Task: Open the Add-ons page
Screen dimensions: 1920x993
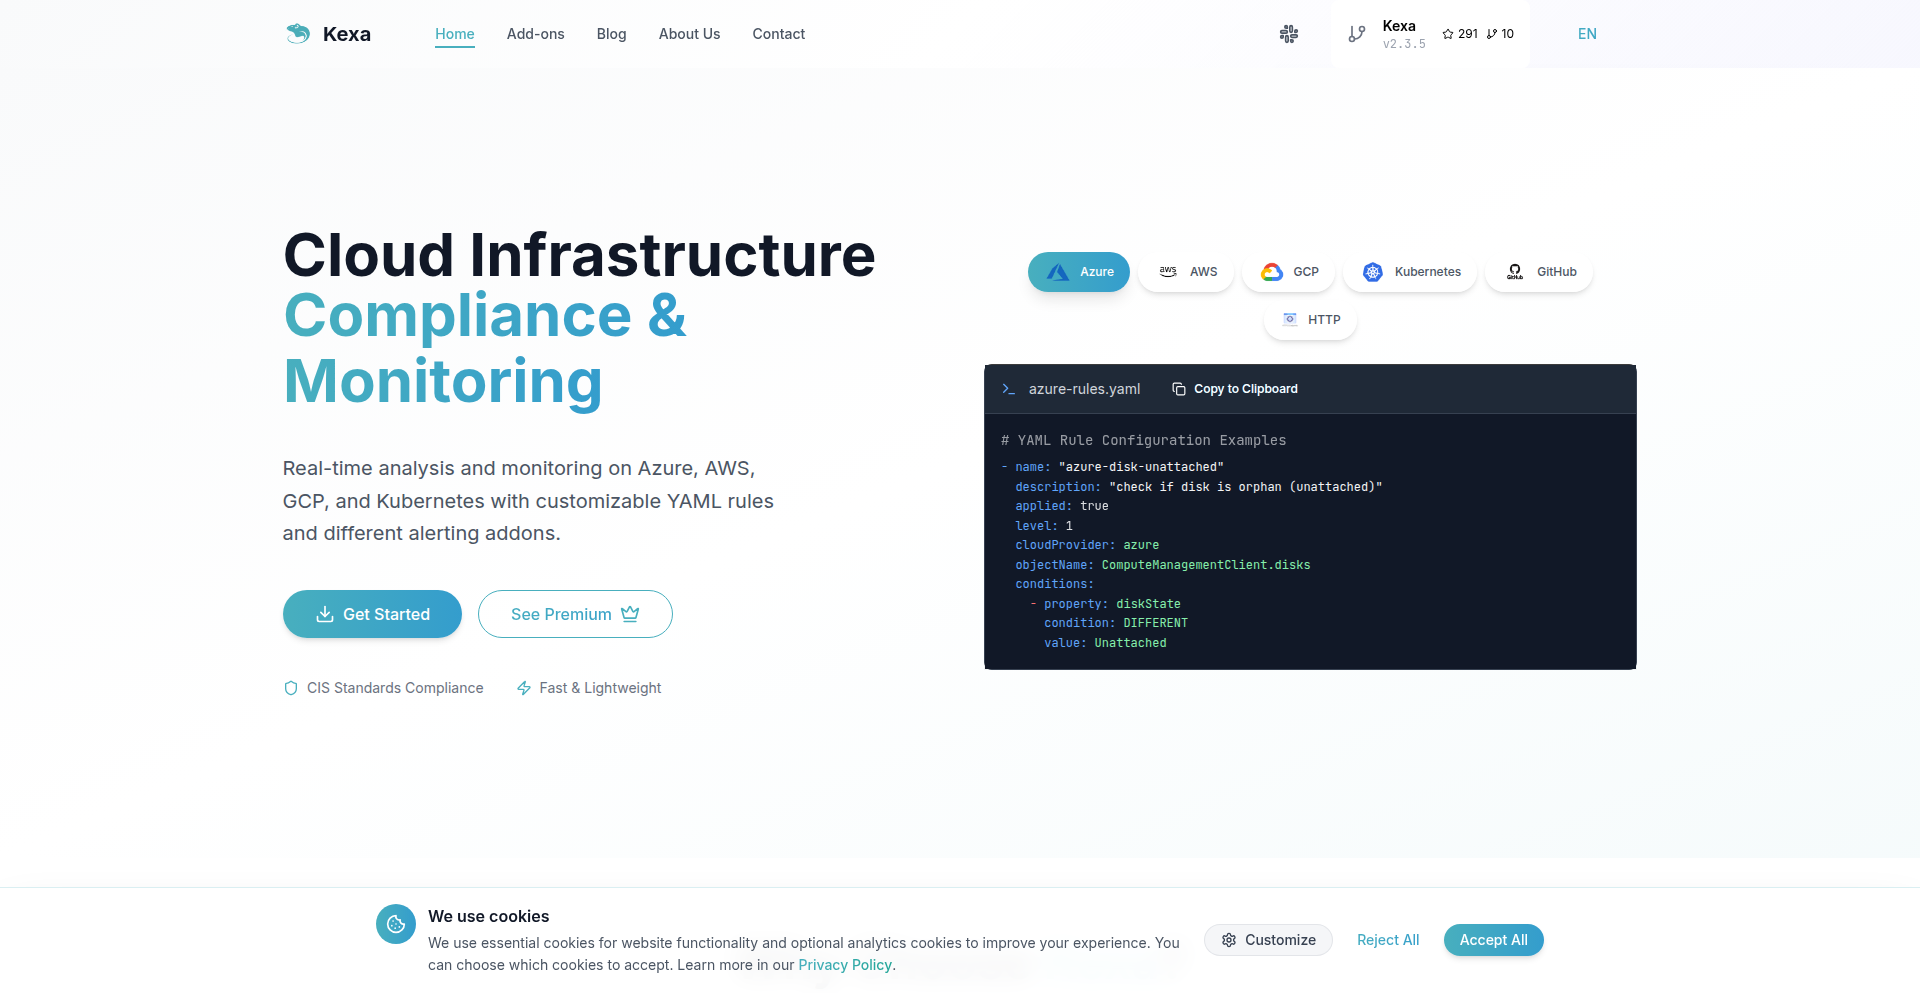Action: pyautogui.click(x=536, y=34)
